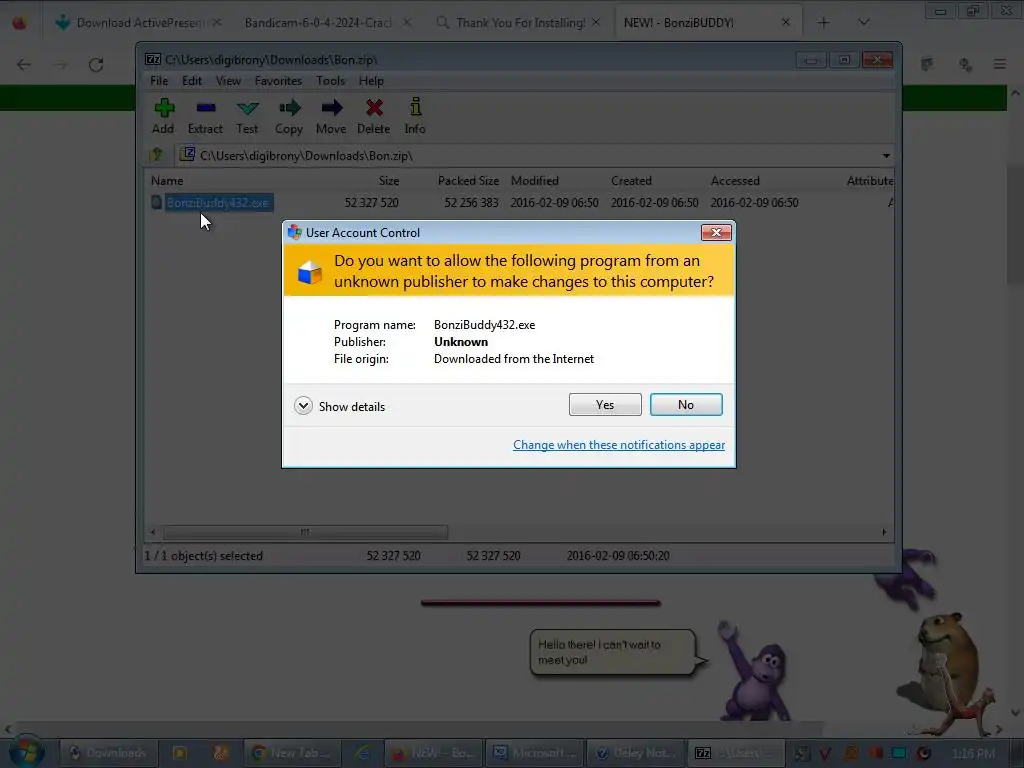Click the 7-Zip horizontal scrollbar thumb
This screenshot has height=768, width=1024.
tap(305, 532)
